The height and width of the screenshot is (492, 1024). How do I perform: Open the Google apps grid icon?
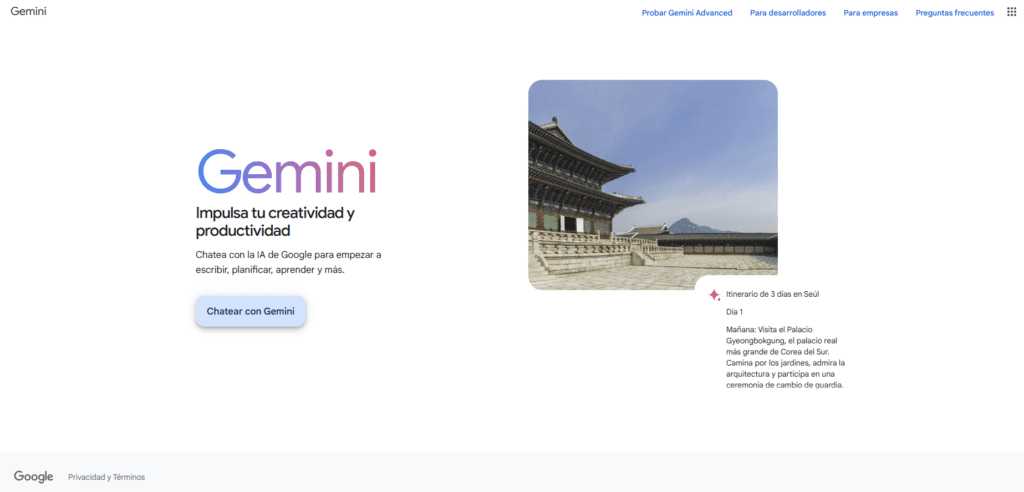coord(1012,12)
